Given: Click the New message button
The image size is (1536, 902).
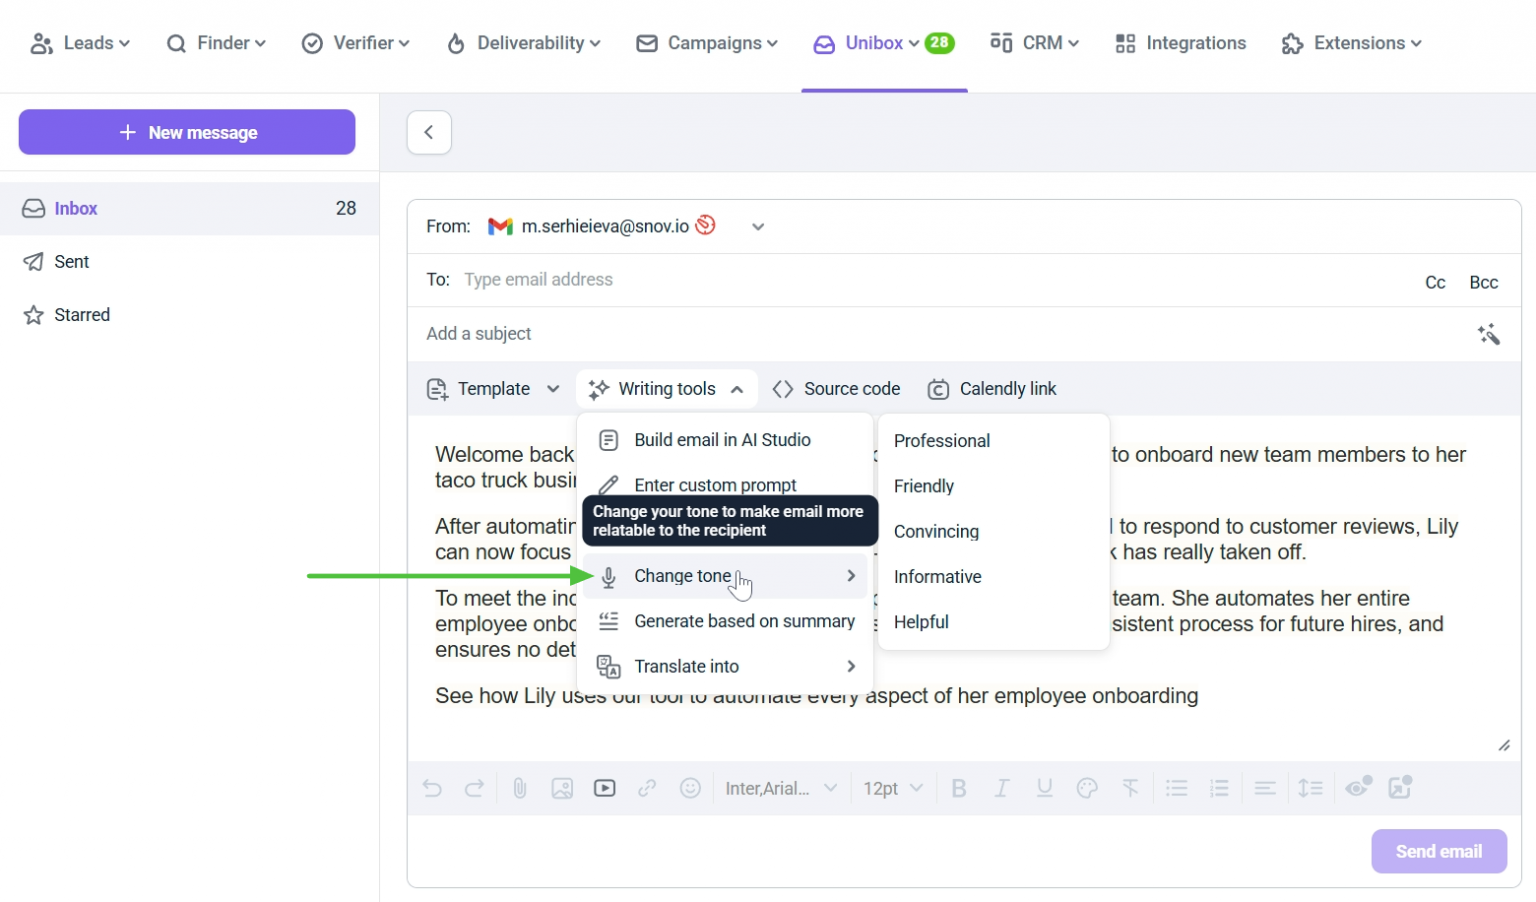Looking at the screenshot, I should pos(187,132).
